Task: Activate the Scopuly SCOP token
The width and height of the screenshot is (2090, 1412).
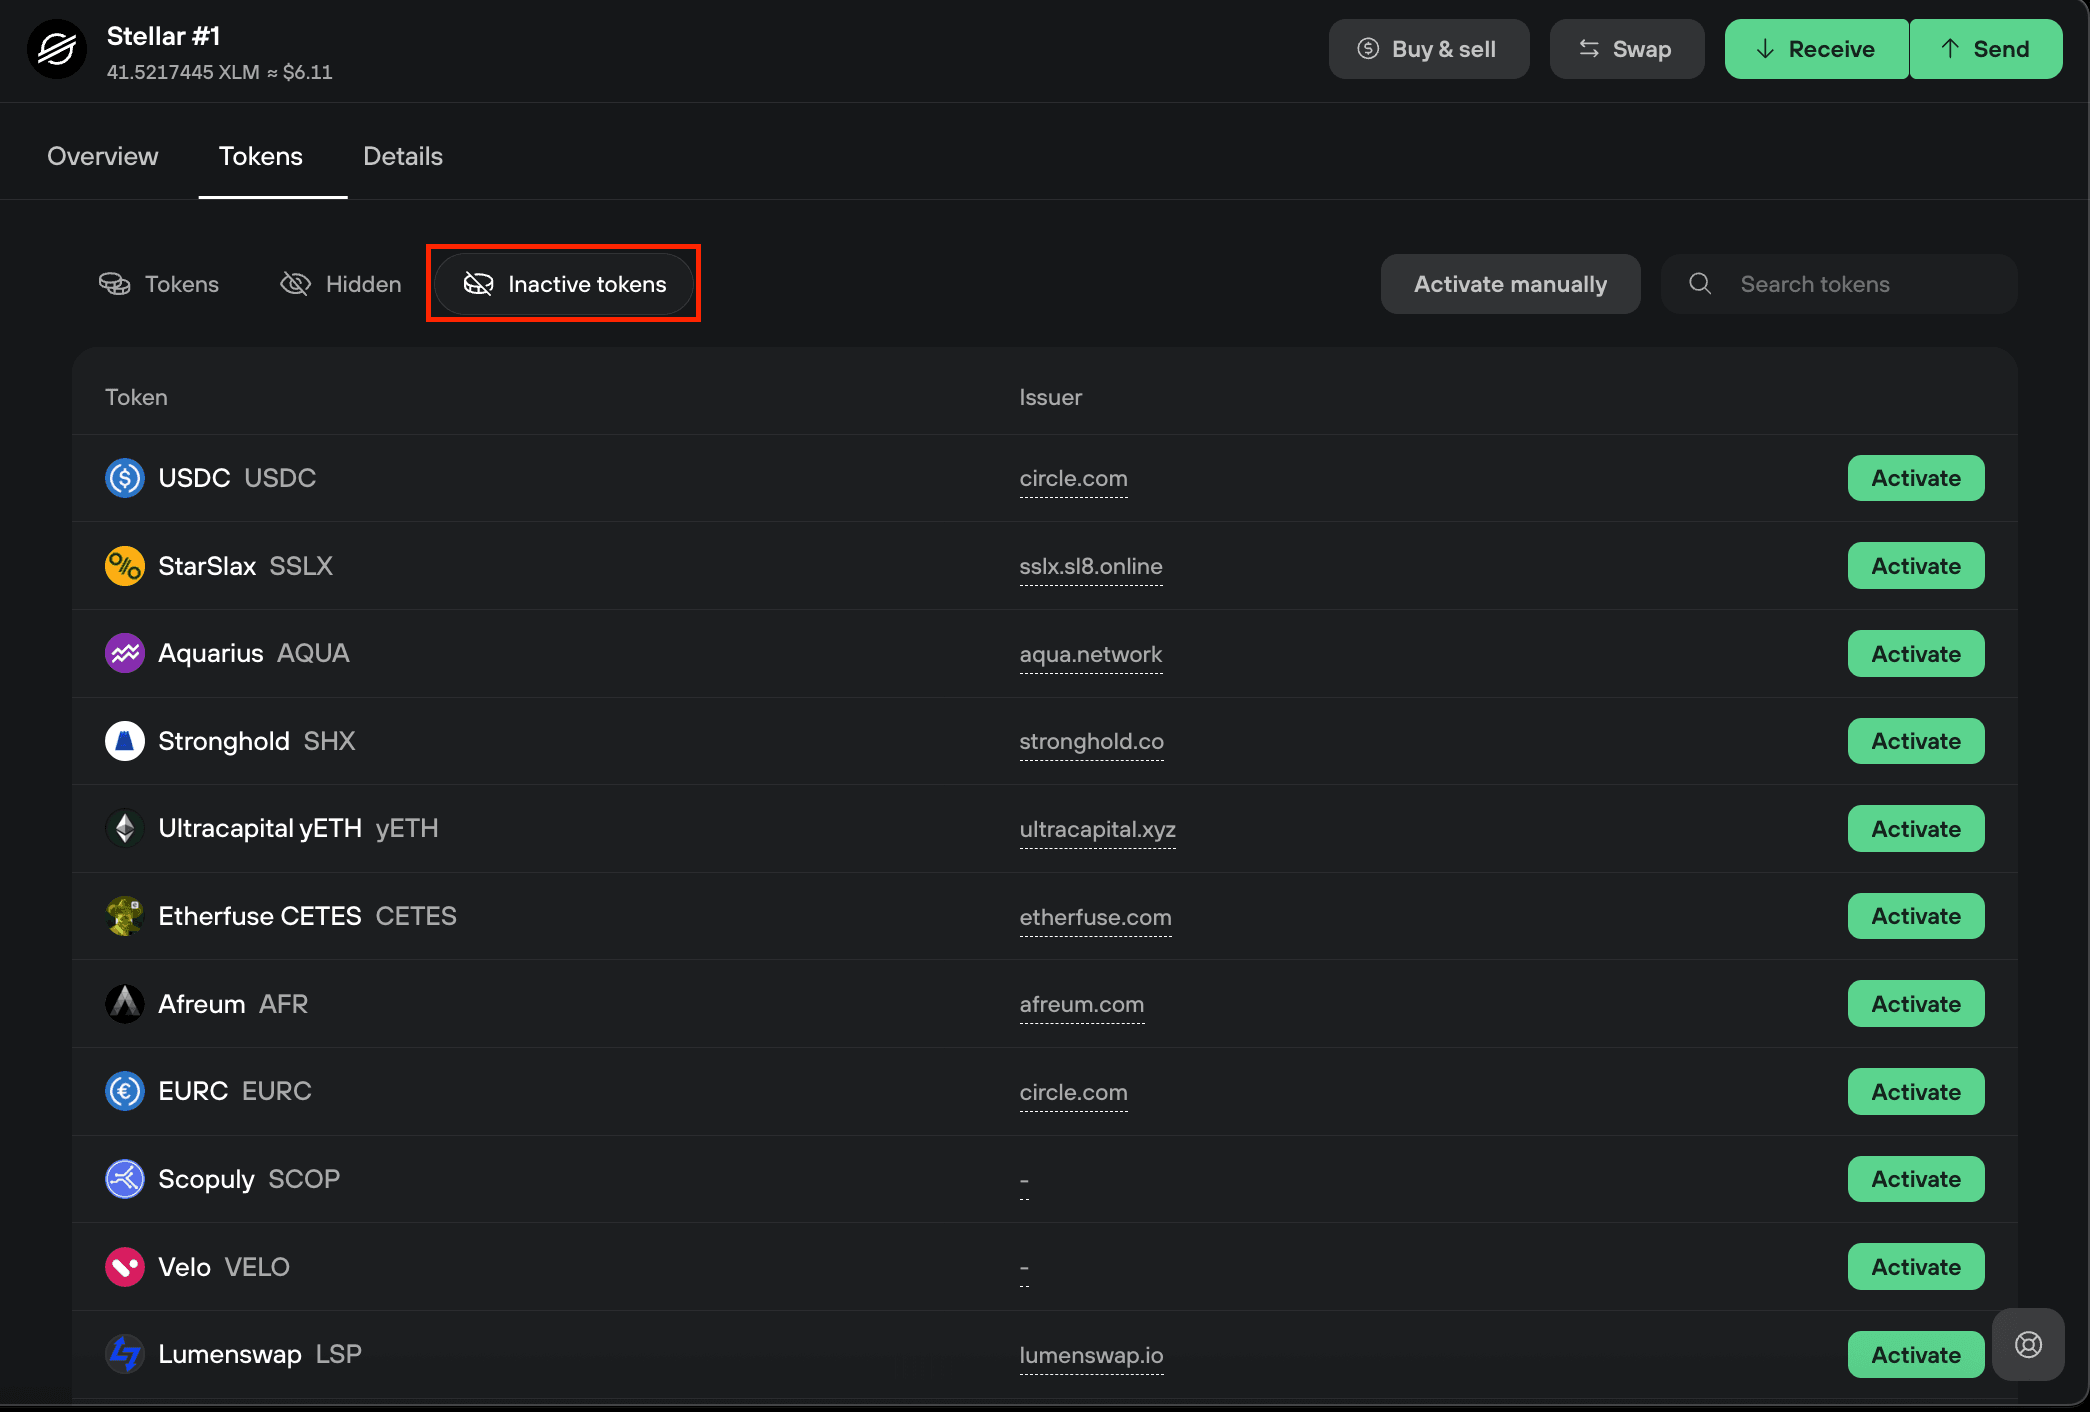Action: pyautogui.click(x=1916, y=1179)
